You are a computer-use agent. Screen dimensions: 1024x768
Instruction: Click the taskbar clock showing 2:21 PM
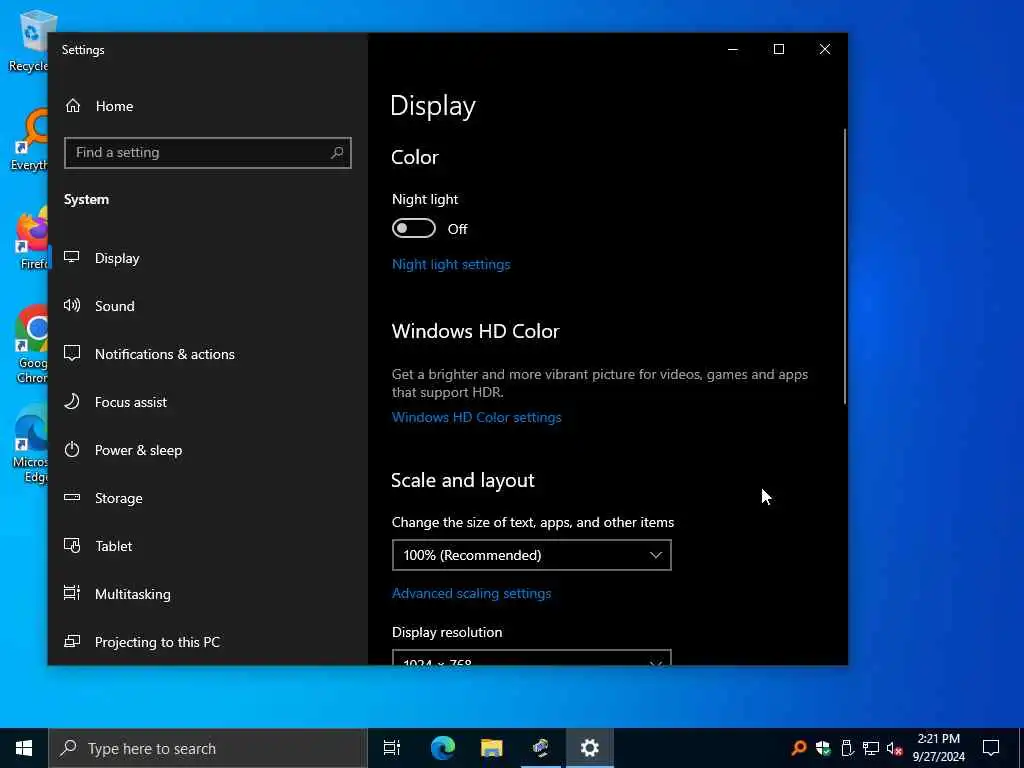pyautogui.click(x=938, y=748)
